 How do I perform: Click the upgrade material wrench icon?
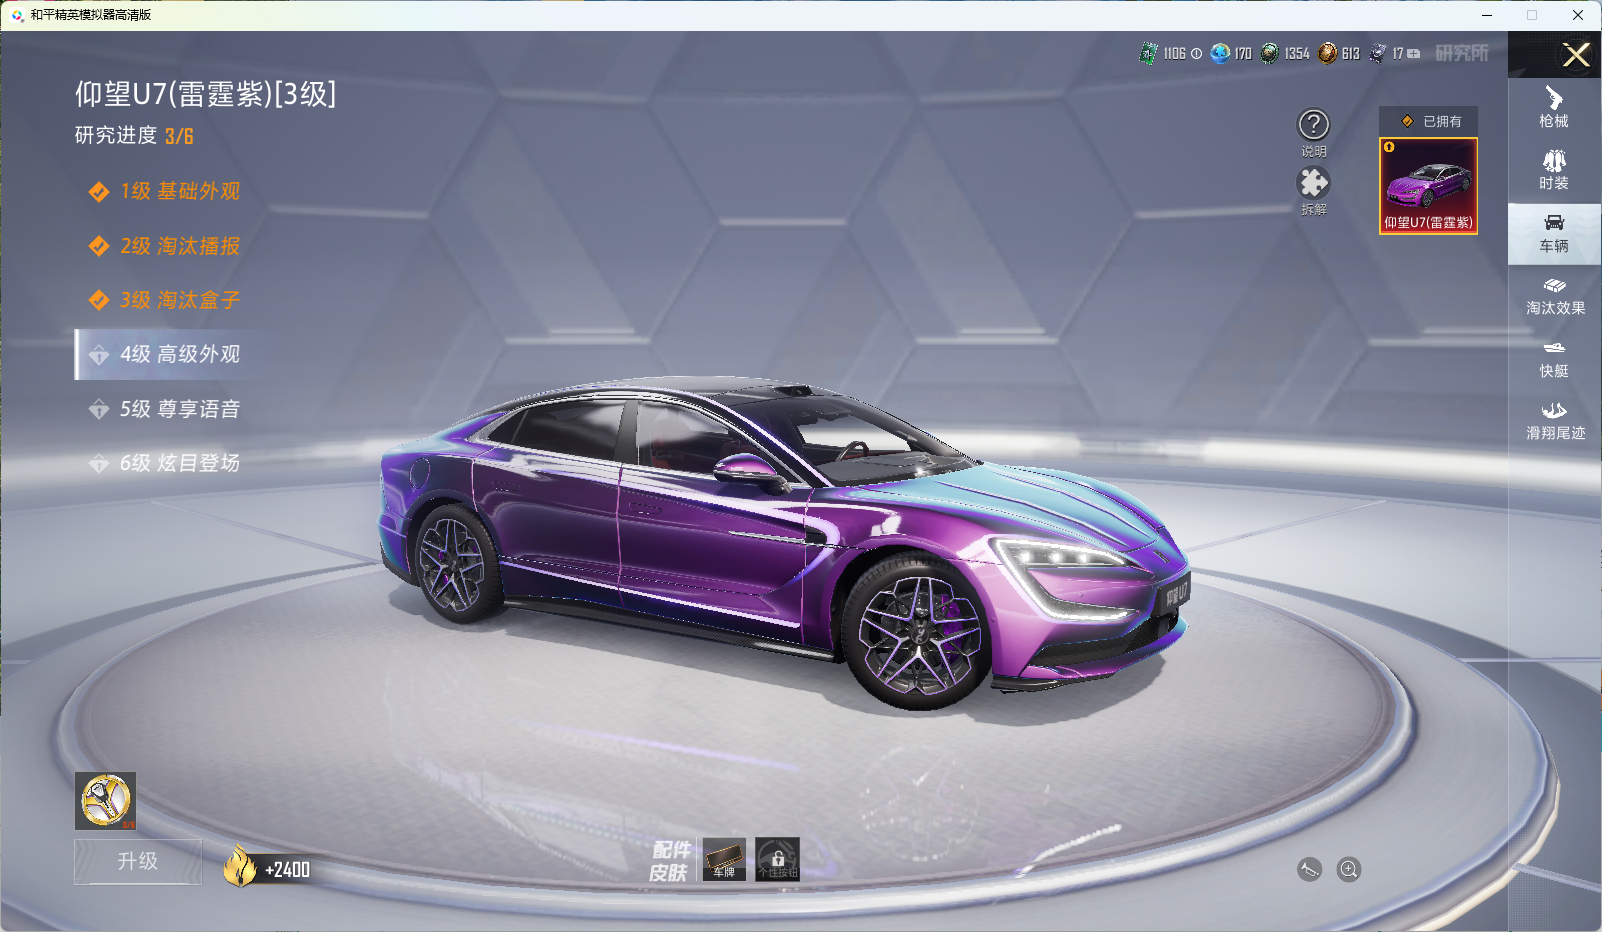point(105,800)
